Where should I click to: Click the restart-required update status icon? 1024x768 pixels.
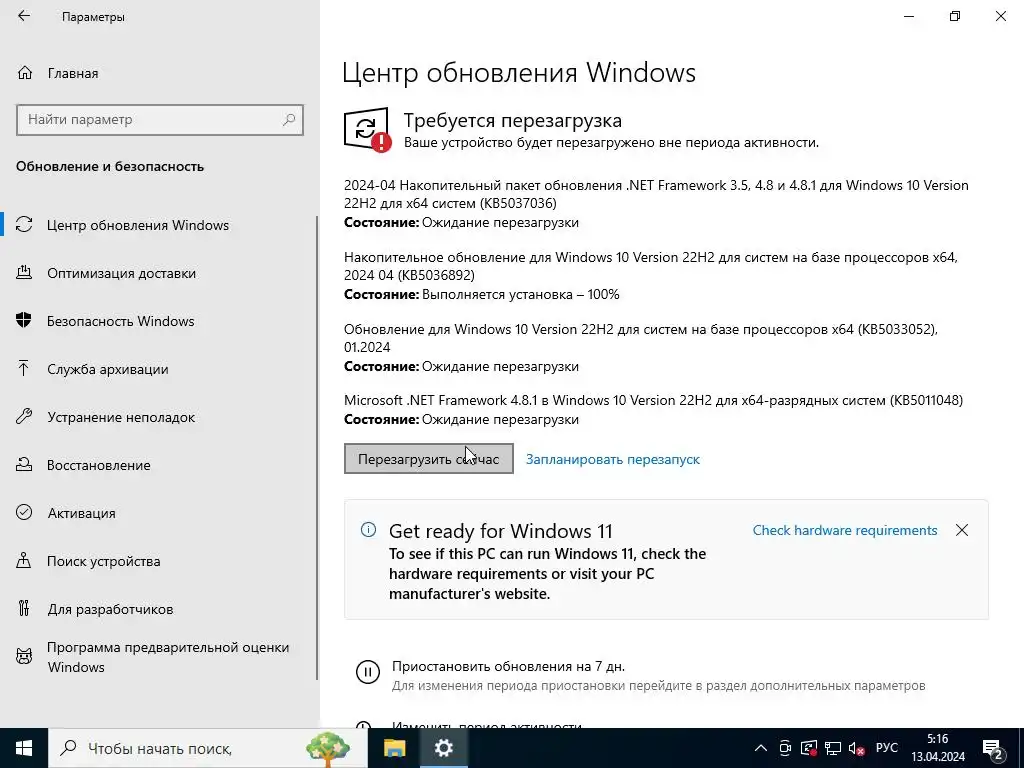pos(368,129)
